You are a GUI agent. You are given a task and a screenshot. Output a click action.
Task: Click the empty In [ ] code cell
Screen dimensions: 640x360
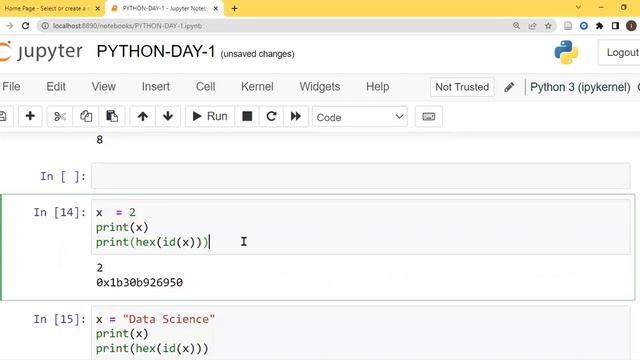tap(360, 176)
